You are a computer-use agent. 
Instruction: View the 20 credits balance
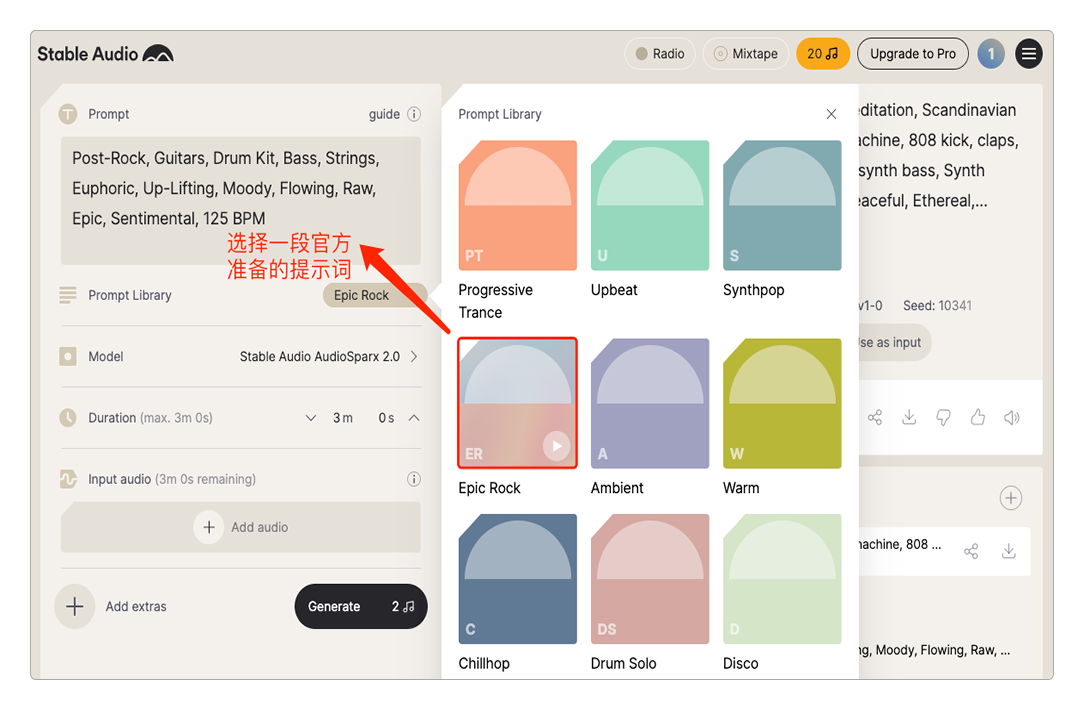823,54
